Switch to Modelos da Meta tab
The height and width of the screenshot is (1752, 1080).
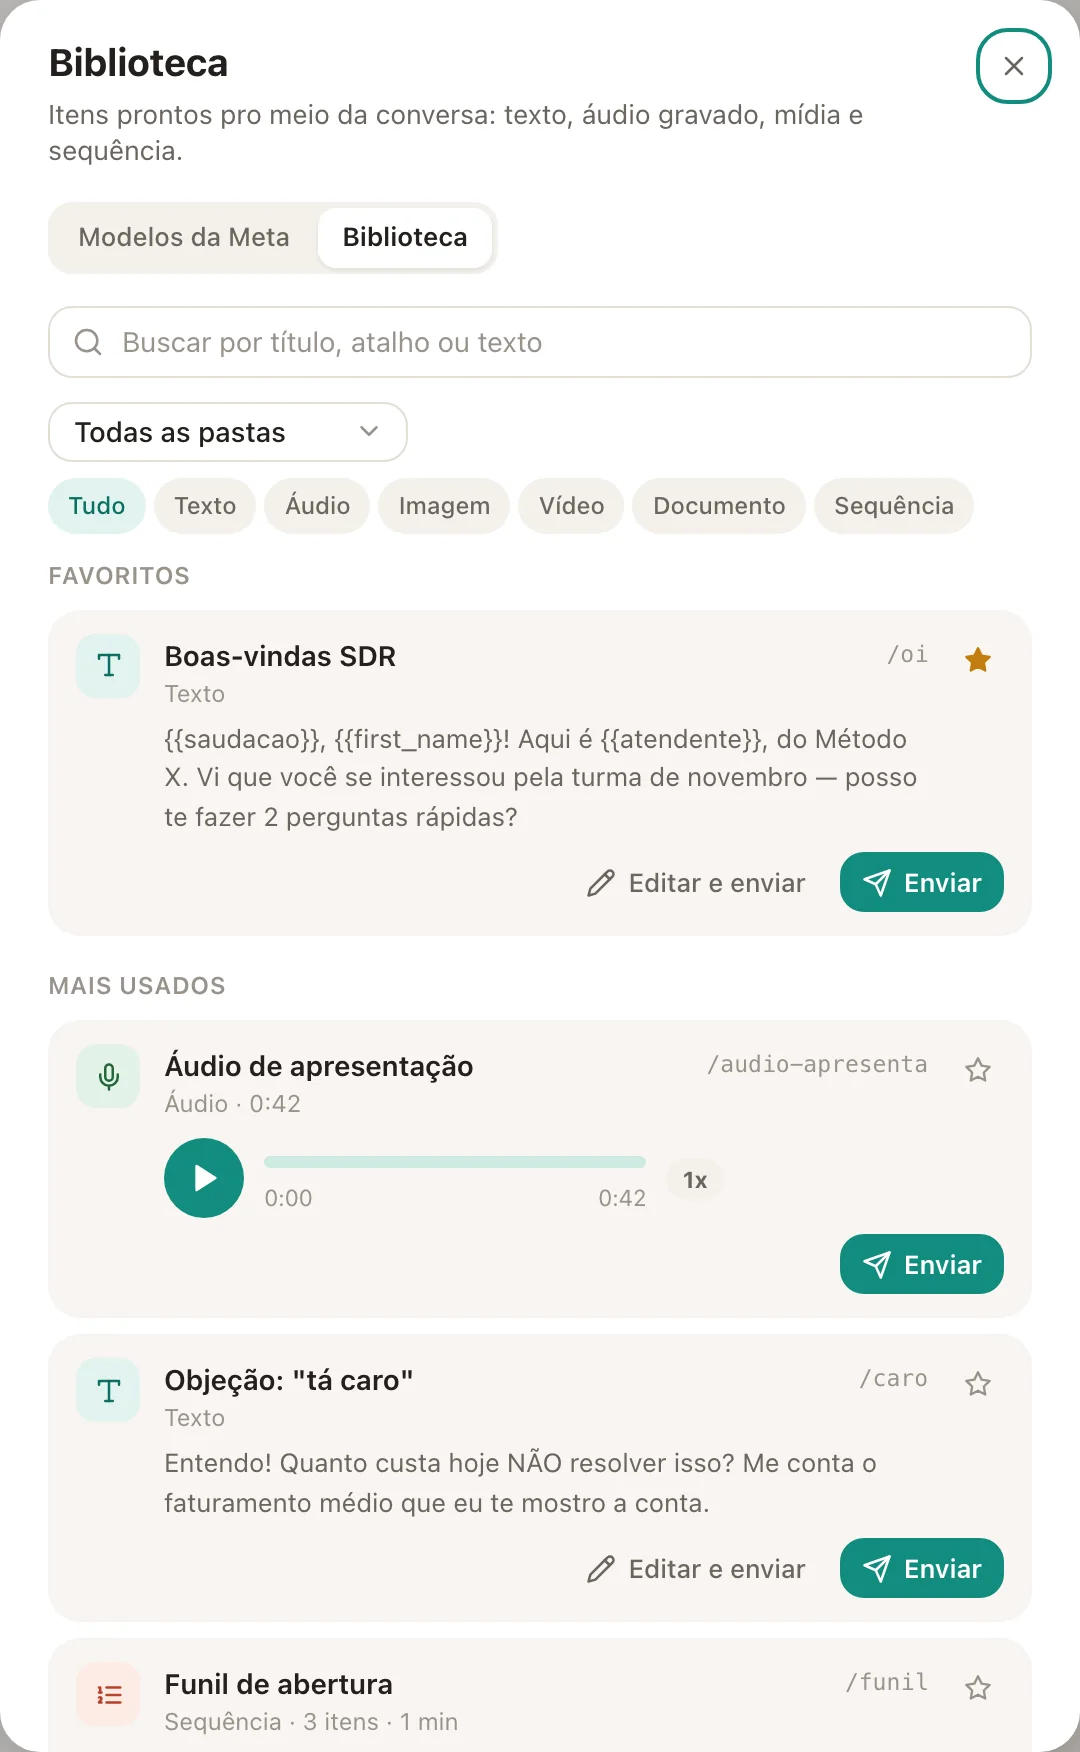[x=184, y=237]
